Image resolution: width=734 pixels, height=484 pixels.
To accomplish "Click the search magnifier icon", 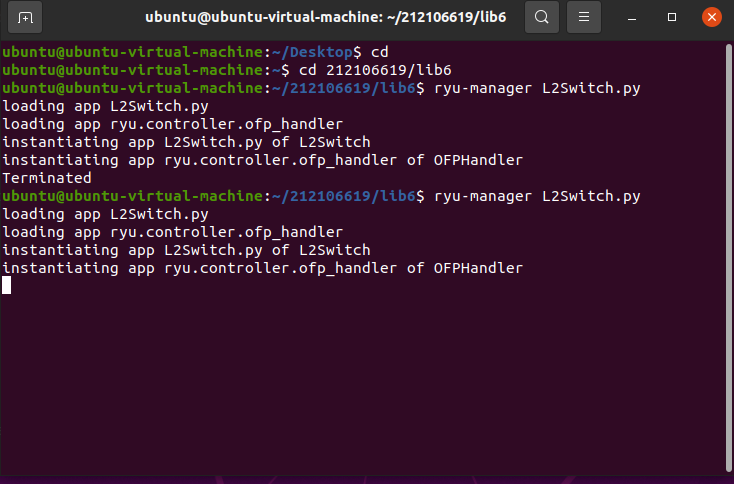I will click(x=541, y=17).
